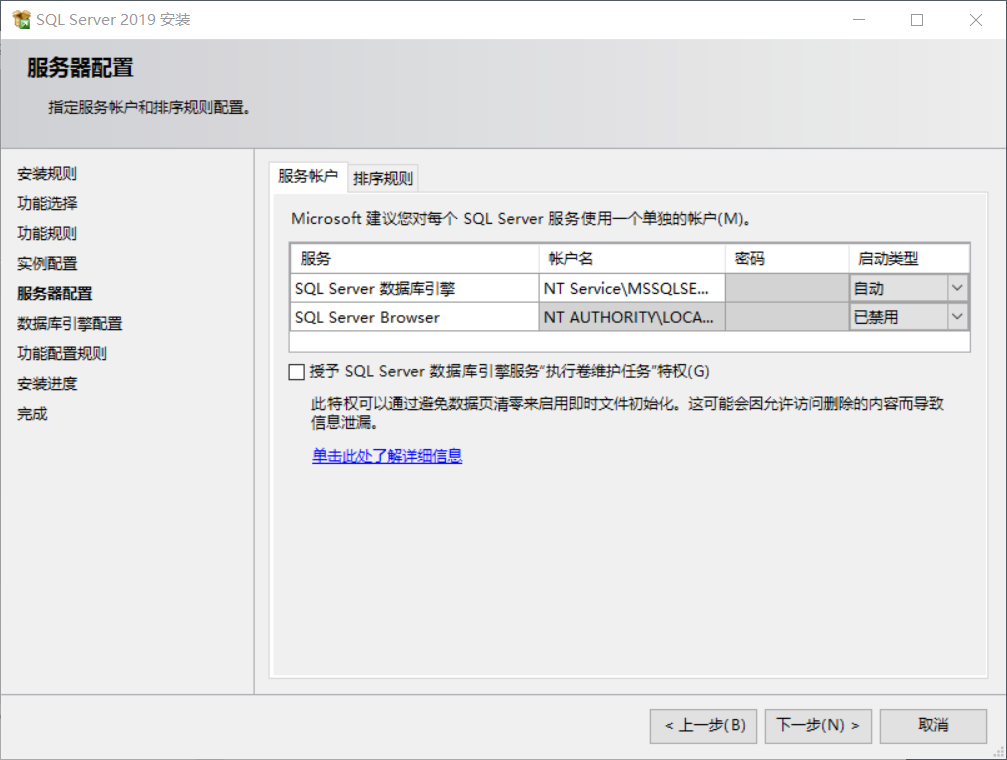Select 功能配置规则 in the step list

[x=62, y=353]
